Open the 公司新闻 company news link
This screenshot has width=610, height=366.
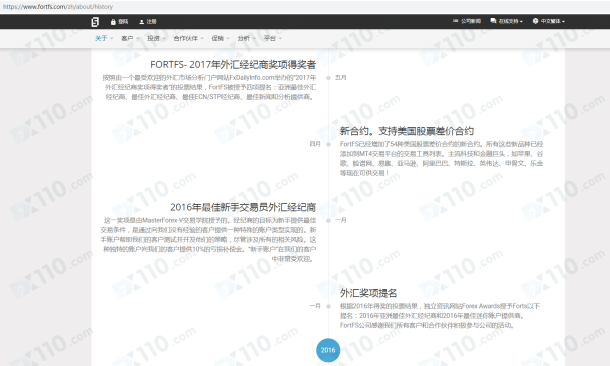(x=471, y=21)
